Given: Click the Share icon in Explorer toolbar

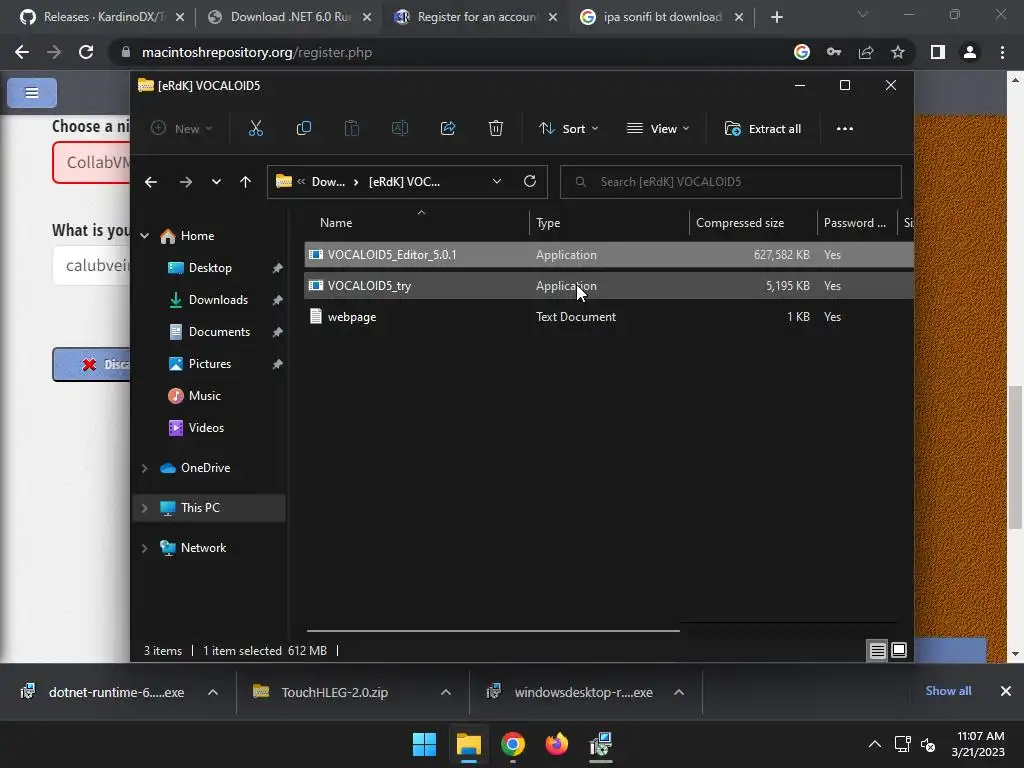Looking at the screenshot, I should [448, 129].
